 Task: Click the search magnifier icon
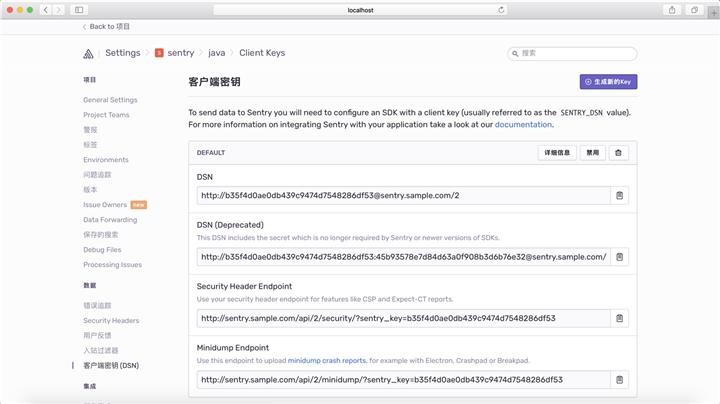(x=515, y=54)
